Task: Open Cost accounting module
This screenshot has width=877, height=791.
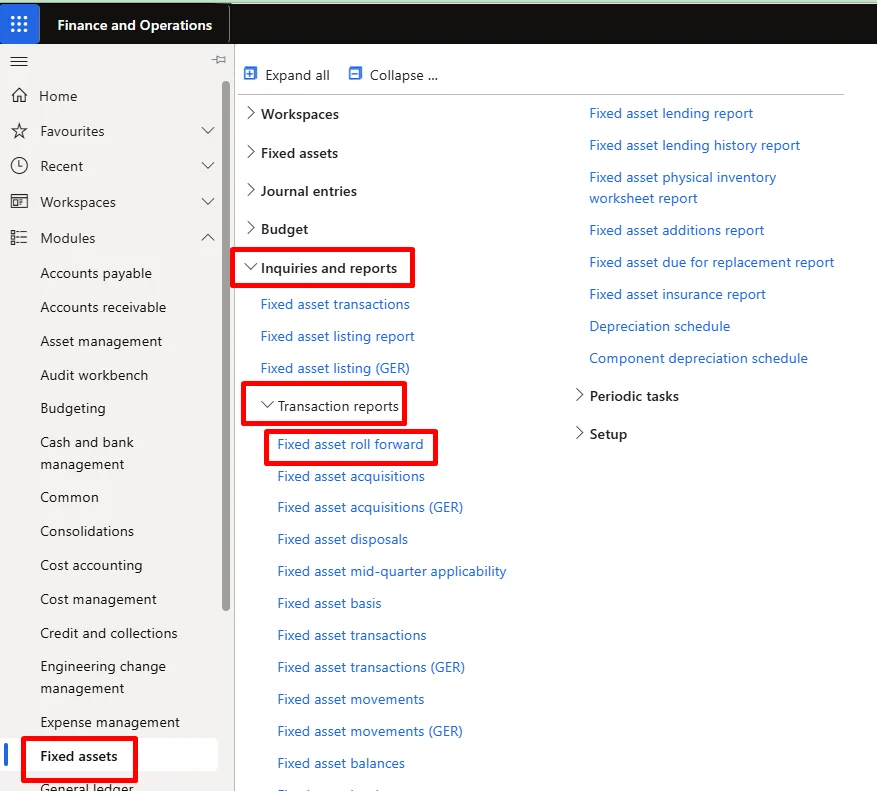Action: 91,565
